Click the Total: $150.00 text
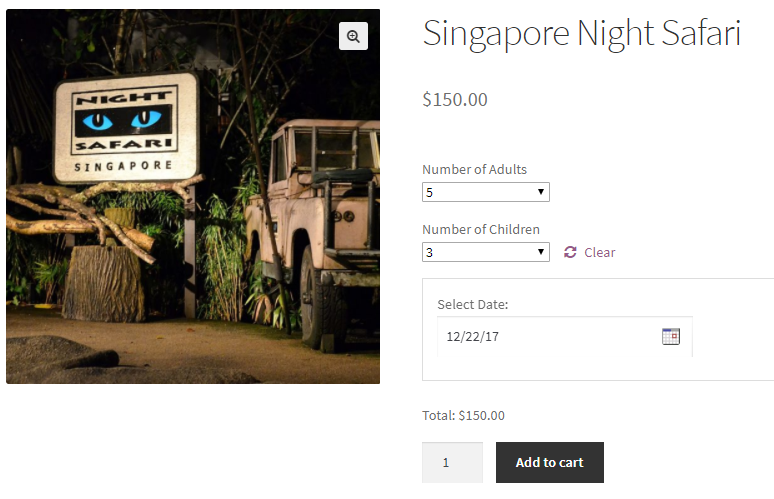774x499 pixels. click(x=463, y=415)
